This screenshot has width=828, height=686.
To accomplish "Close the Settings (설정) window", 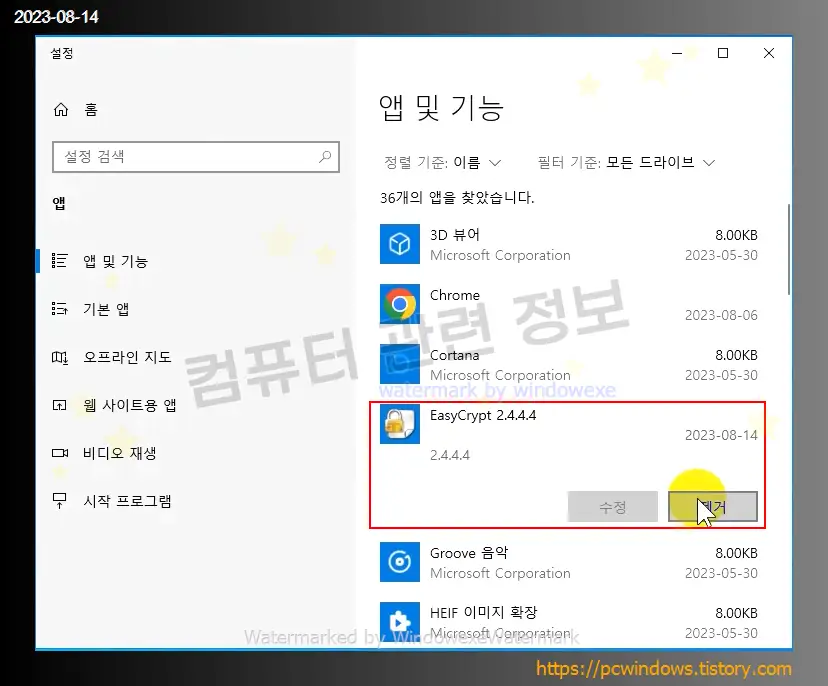I will (769, 53).
